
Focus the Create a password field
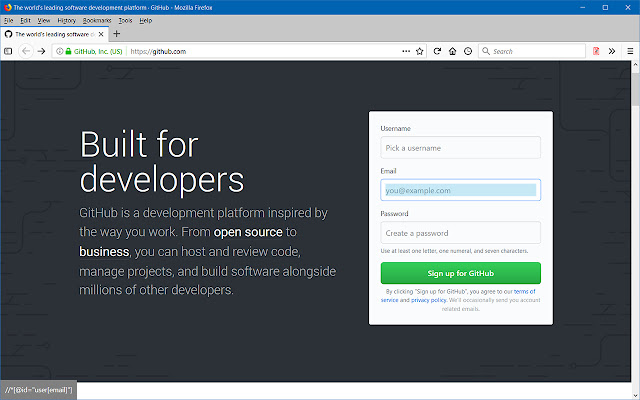click(460, 232)
